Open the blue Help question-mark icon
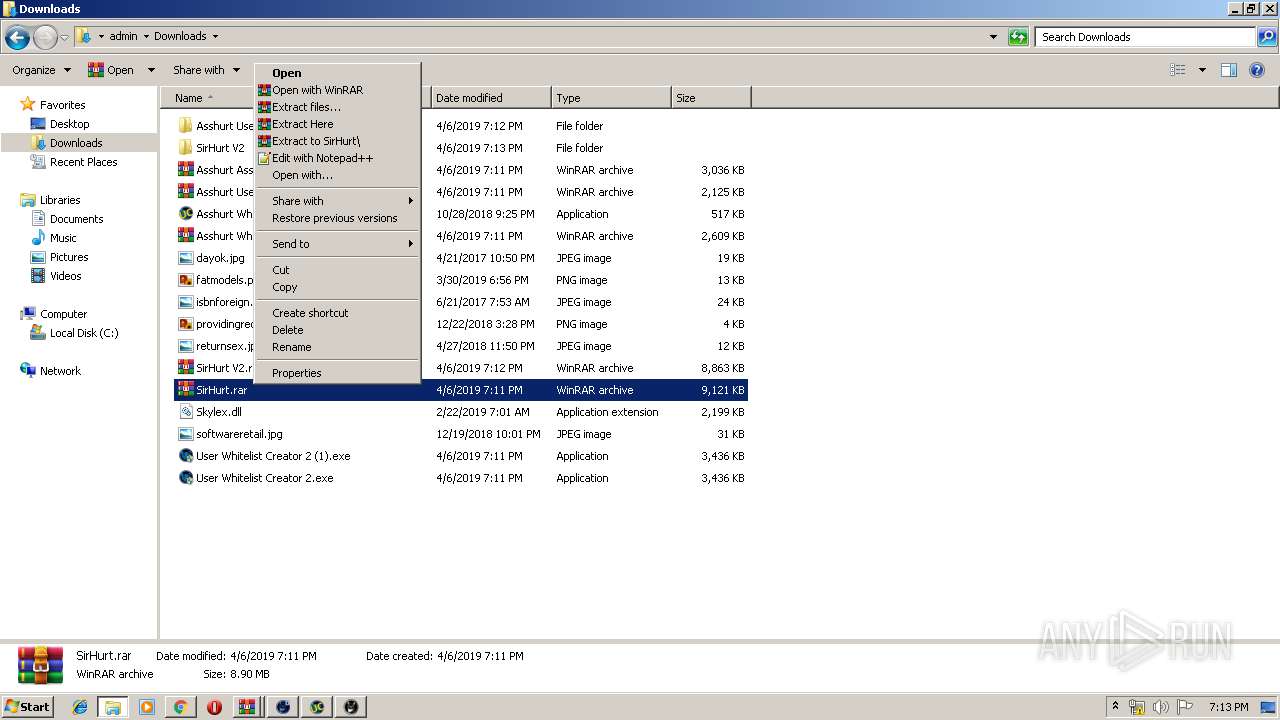The width and height of the screenshot is (1280, 720). click(1257, 70)
